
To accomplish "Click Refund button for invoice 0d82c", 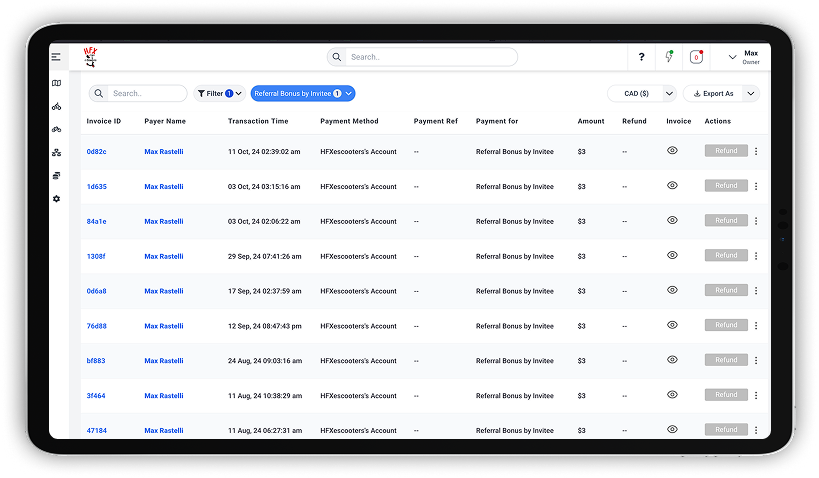I will (x=726, y=150).
